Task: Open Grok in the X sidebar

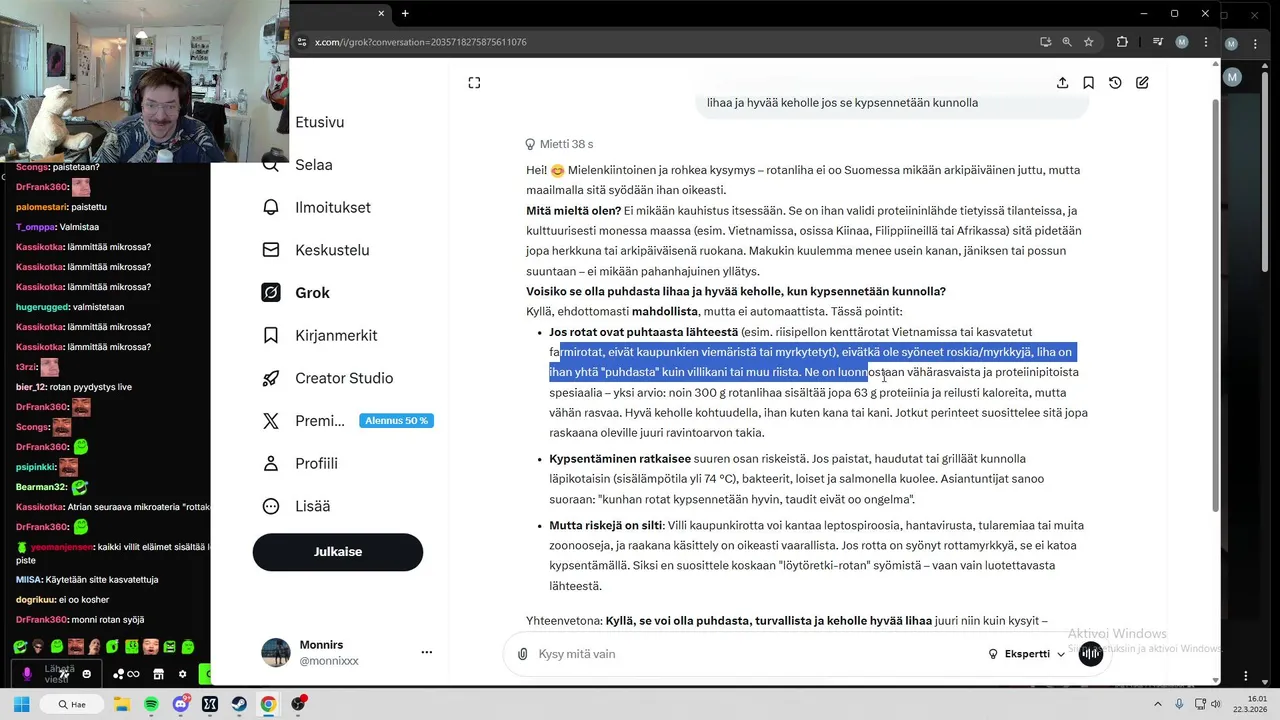Action: pyautogui.click(x=296, y=293)
